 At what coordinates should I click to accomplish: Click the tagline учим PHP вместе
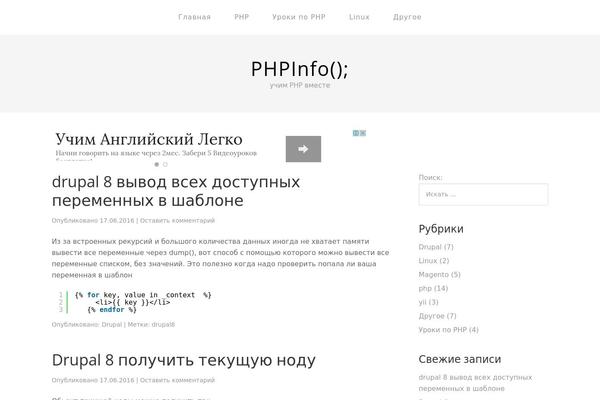click(300, 85)
